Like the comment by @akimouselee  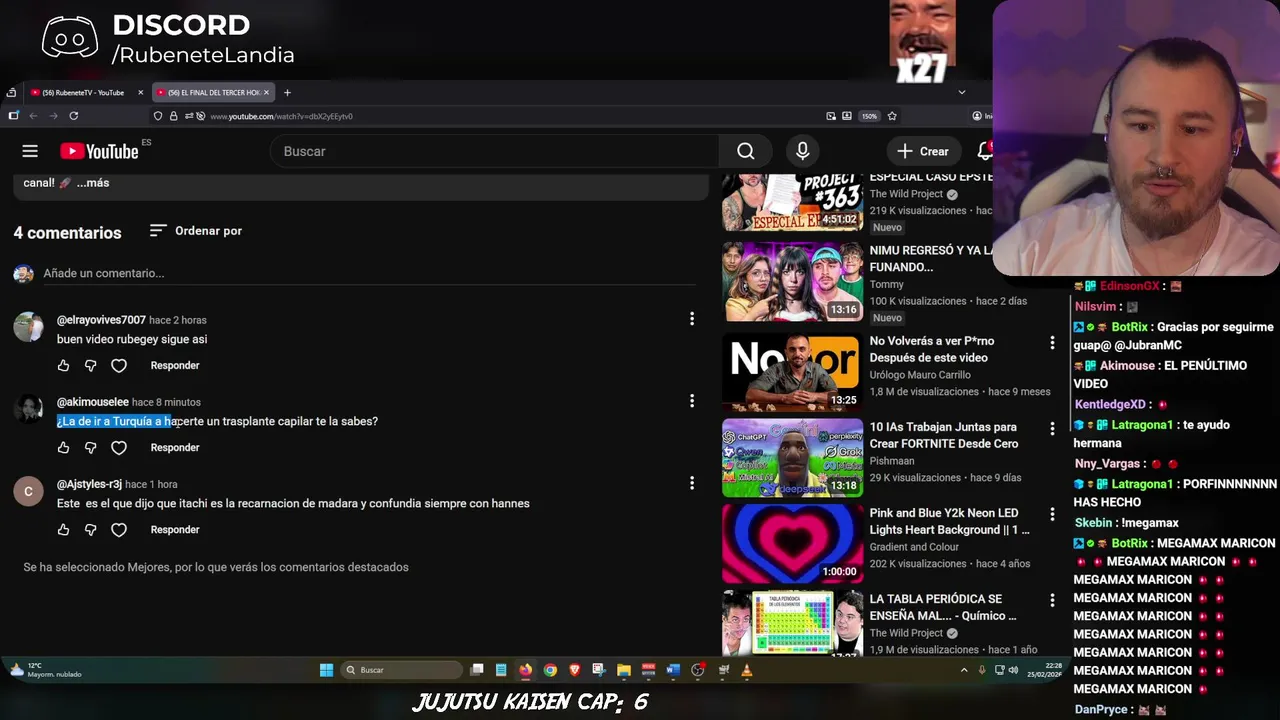pyautogui.click(x=63, y=448)
